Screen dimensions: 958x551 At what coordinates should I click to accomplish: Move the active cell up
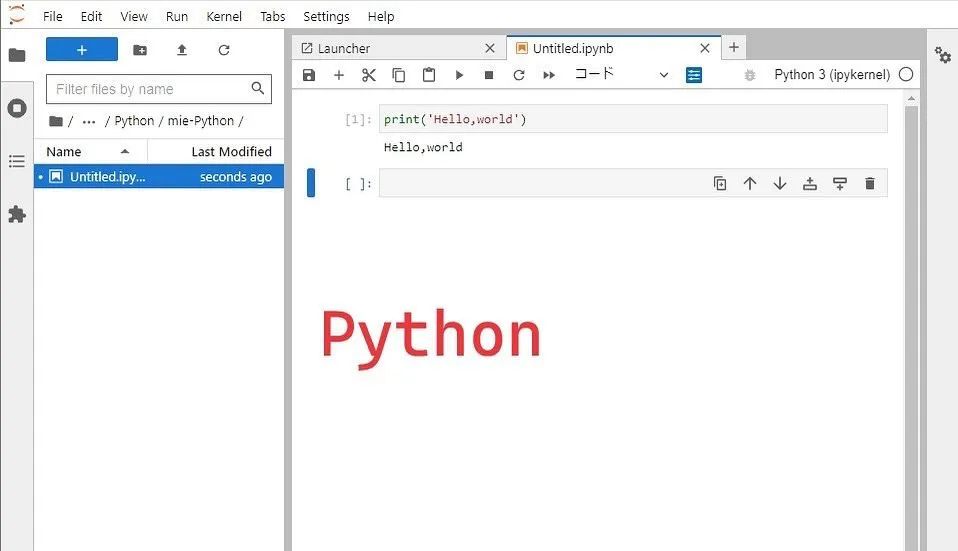point(750,183)
